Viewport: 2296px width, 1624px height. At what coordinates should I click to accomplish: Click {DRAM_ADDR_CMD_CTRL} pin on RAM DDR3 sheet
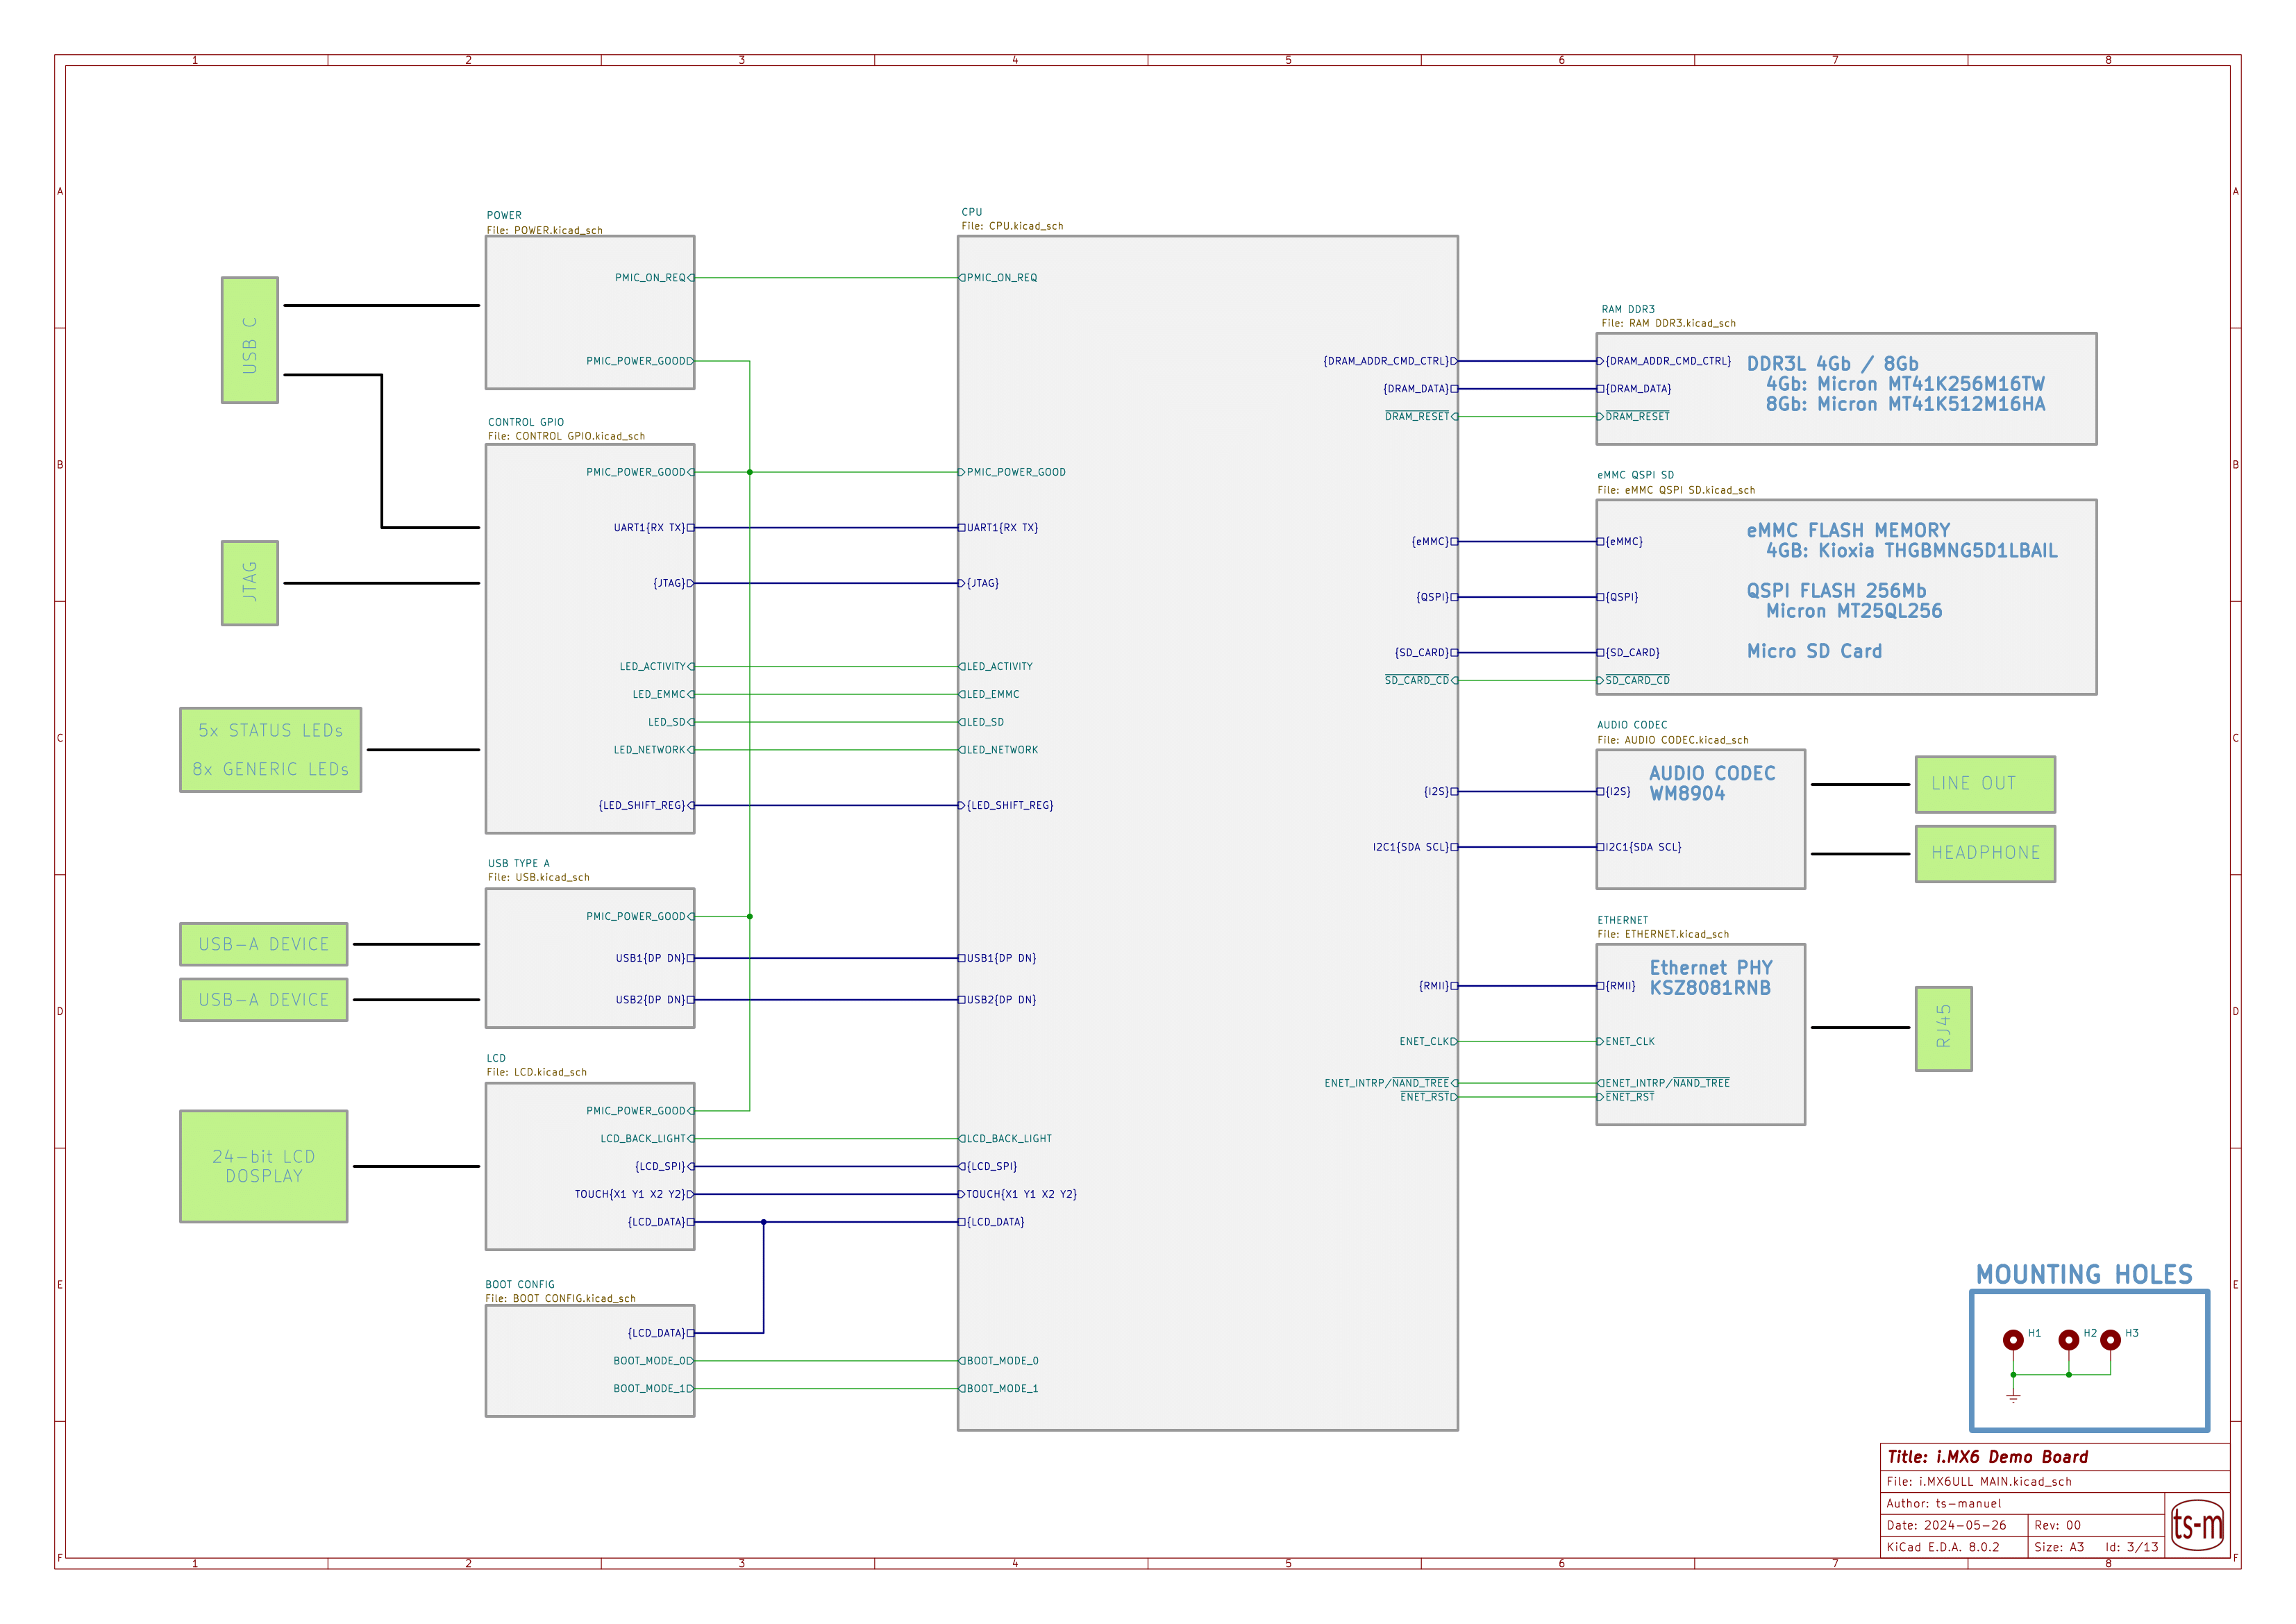coord(1665,361)
